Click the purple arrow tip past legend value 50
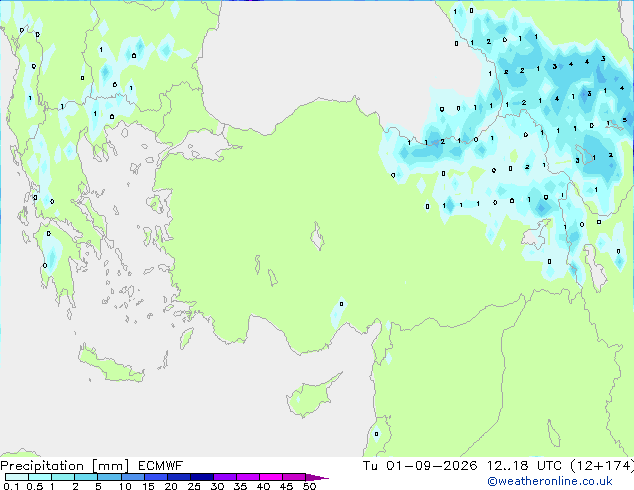 [x=317, y=477]
